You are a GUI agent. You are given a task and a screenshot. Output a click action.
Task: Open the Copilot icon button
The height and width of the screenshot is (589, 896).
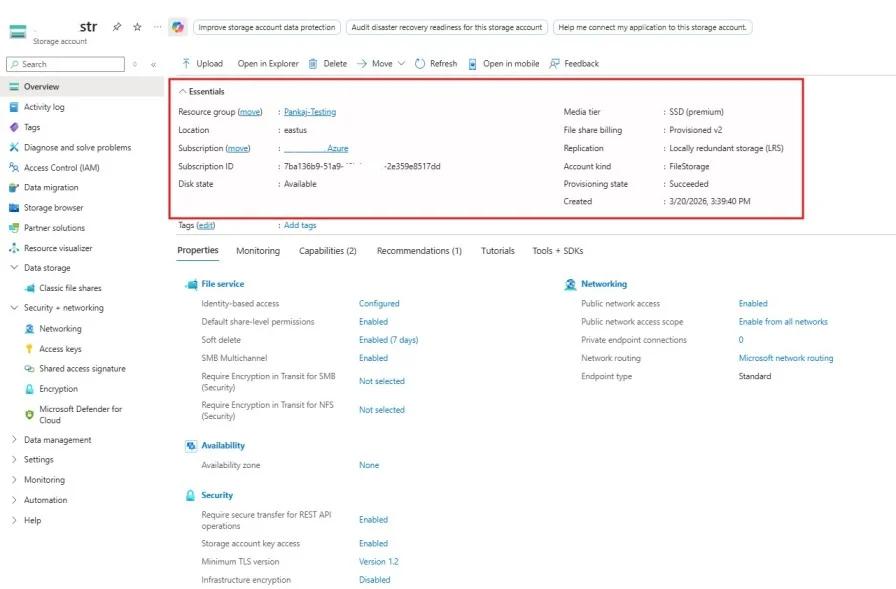click(178, 27)
